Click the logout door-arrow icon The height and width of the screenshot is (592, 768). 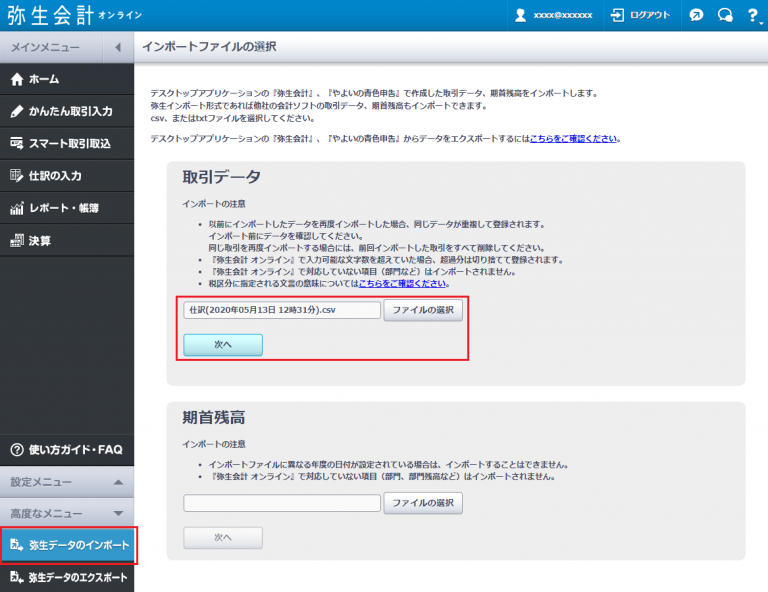click(617, 15)
